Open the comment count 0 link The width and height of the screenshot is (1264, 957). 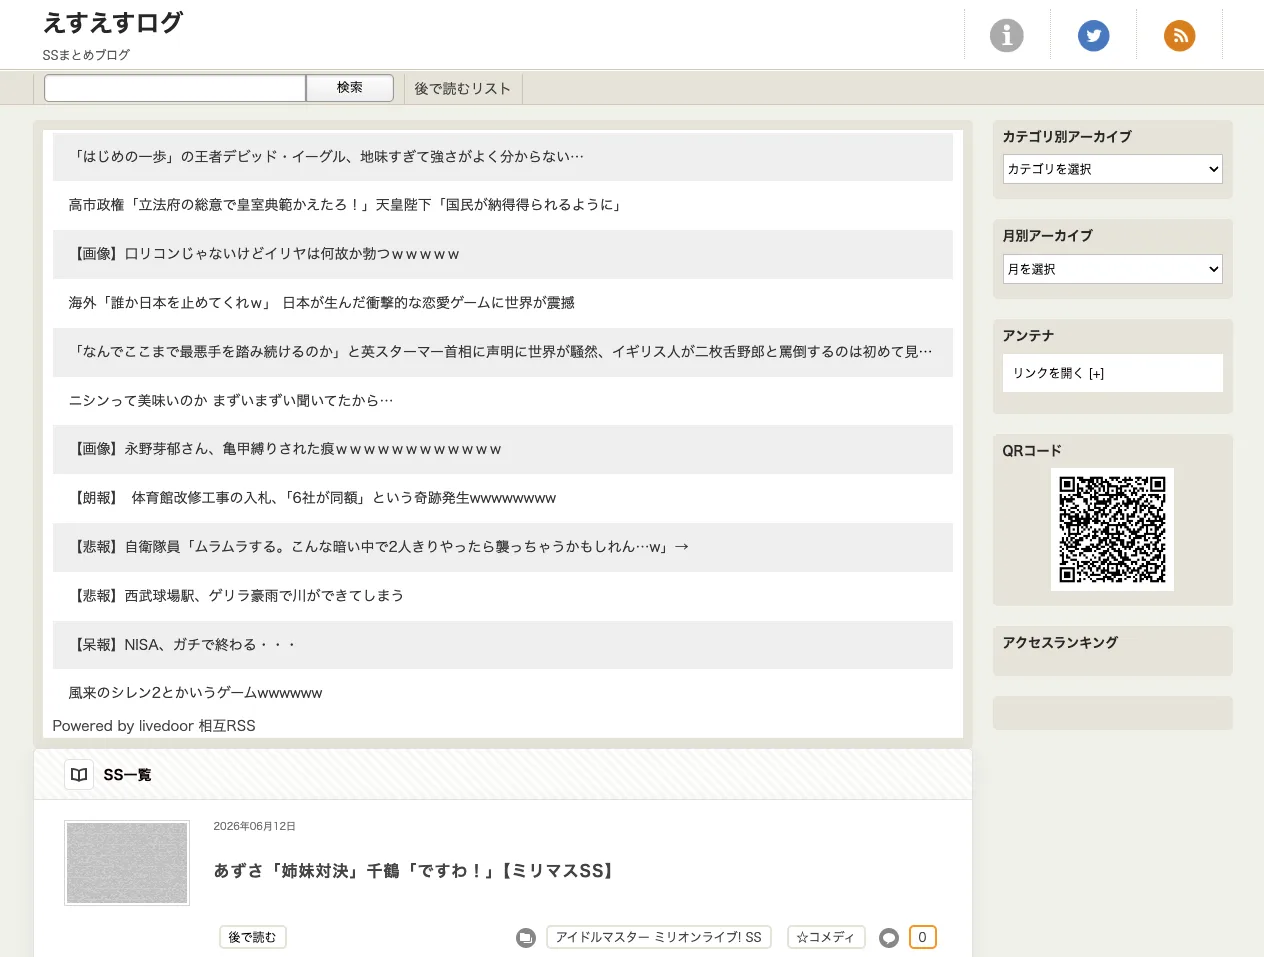click(922, 937)
